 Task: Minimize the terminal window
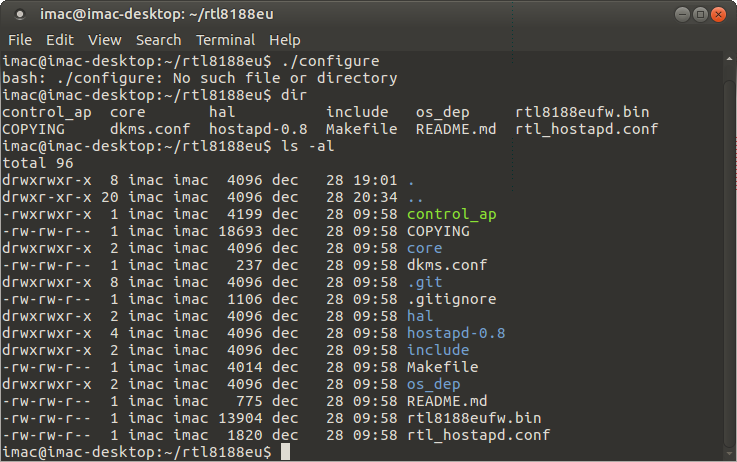(x=682, y=15)
